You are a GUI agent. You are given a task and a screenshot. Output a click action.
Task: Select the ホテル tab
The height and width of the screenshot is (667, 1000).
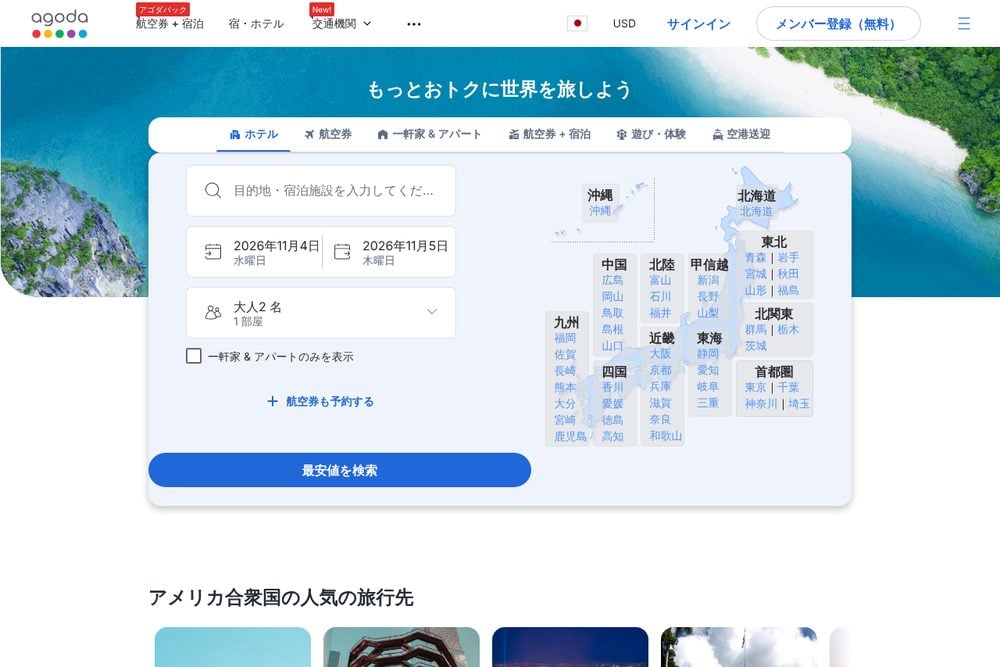click(x=253, y=135)
